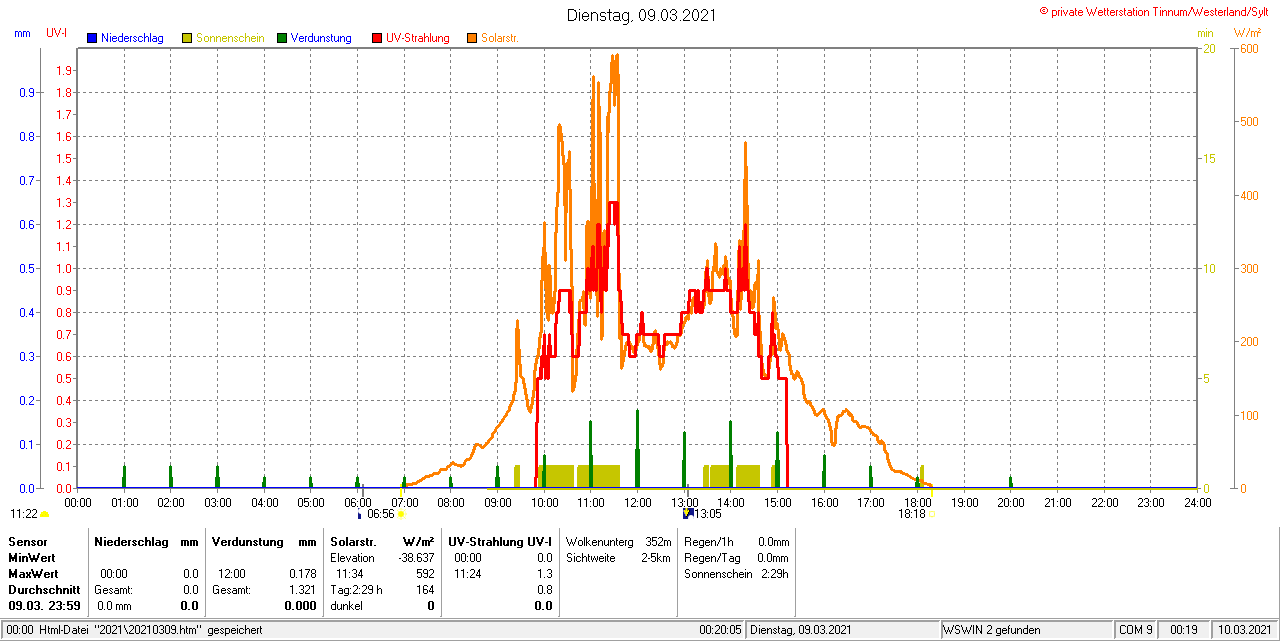Click the chart title Dienstag, 09.03.2021
The height and width of the screenshot is (641, 1280).
point(641,15)
